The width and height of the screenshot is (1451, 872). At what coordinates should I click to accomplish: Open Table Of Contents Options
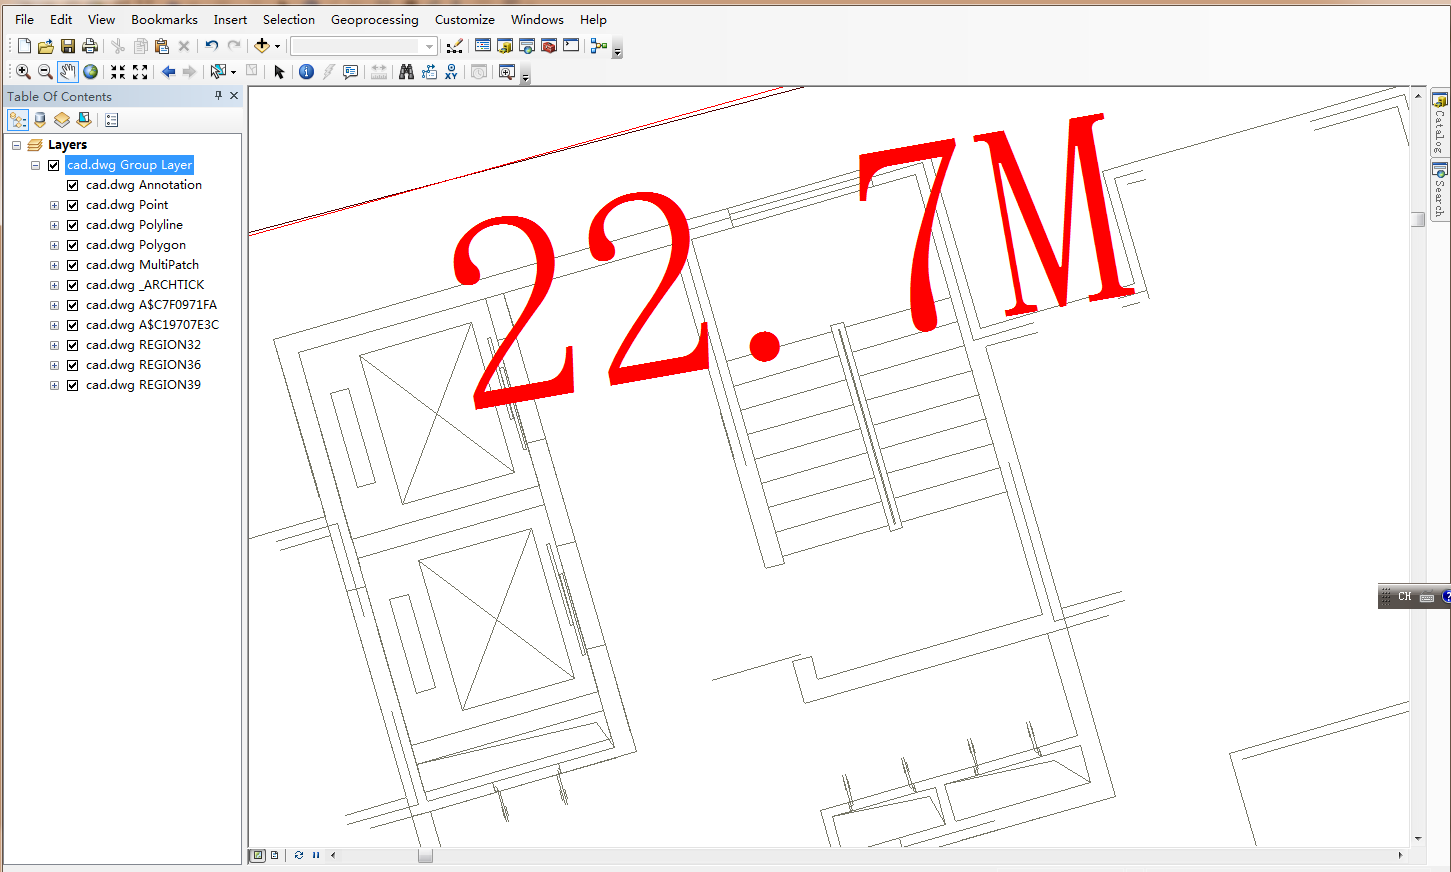tap(111, 120)
